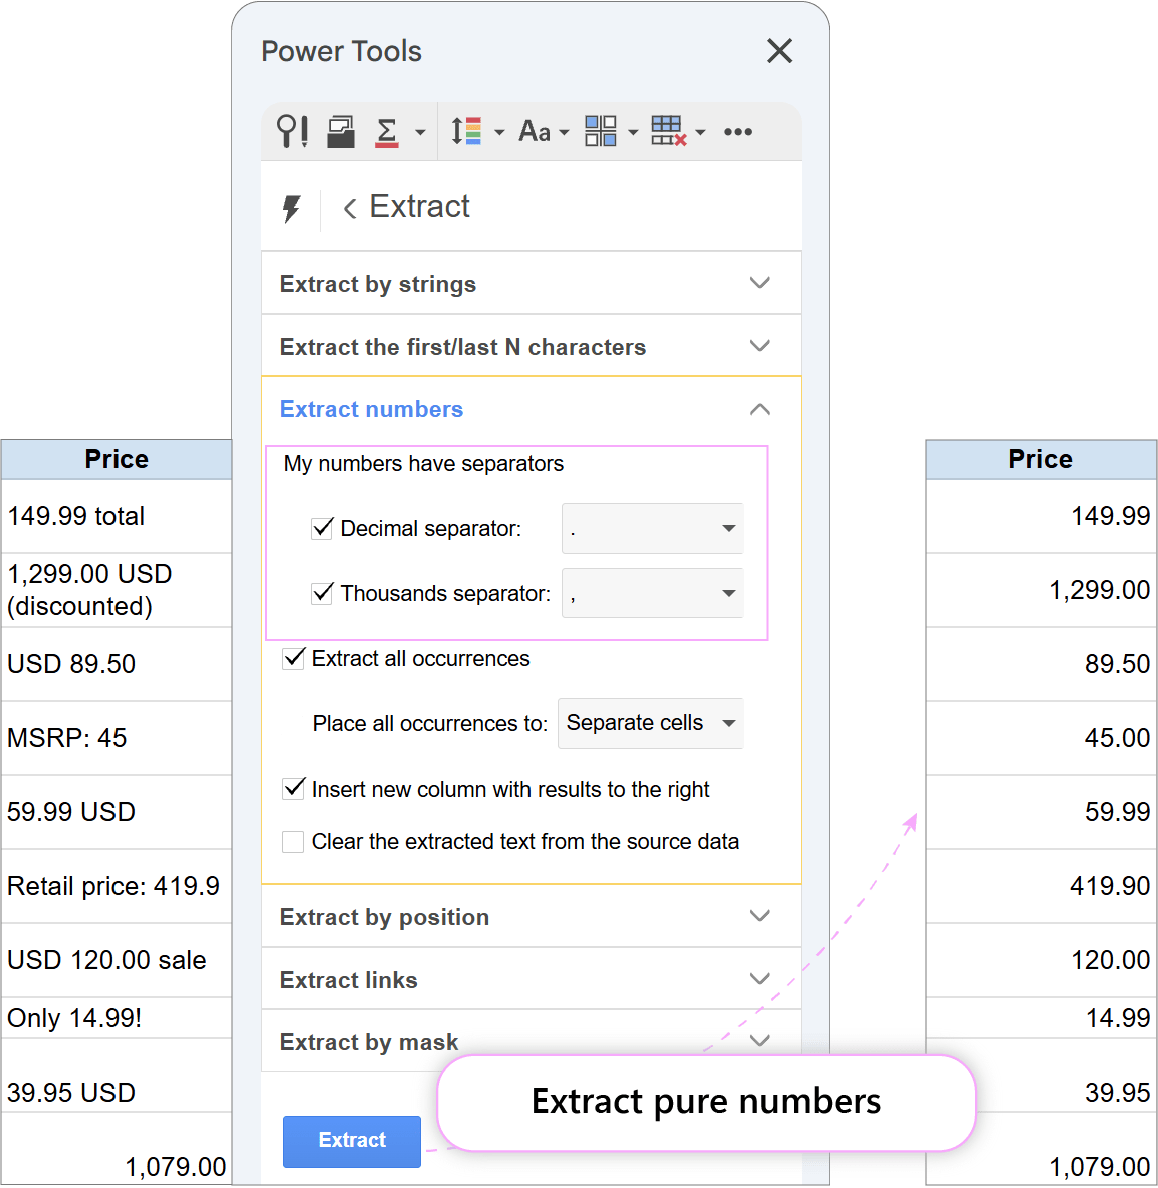
Task: Select the cell '1,299.00 USD (discounted)'
Action: coord(116,590)
